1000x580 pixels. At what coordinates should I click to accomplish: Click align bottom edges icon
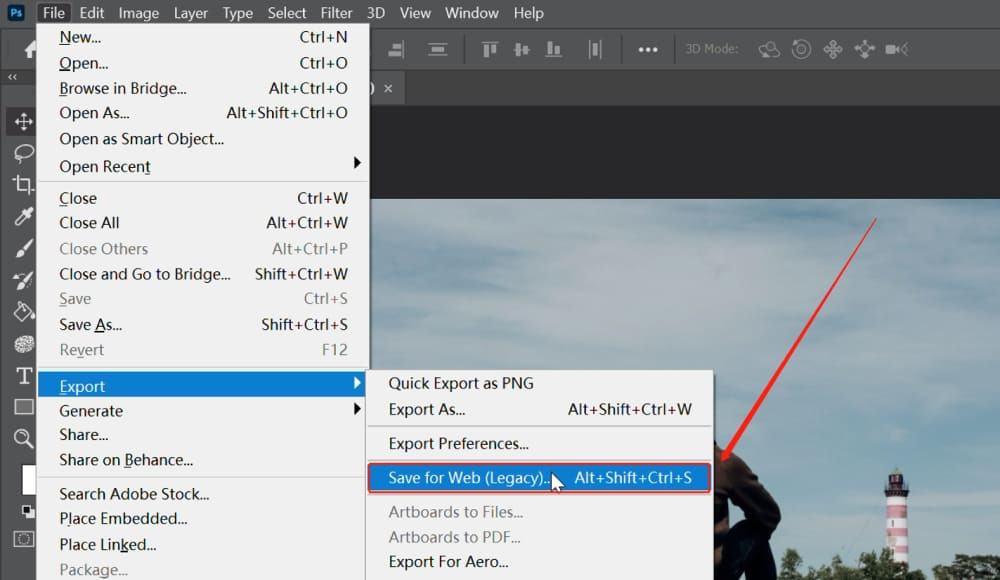click(554, 49)
